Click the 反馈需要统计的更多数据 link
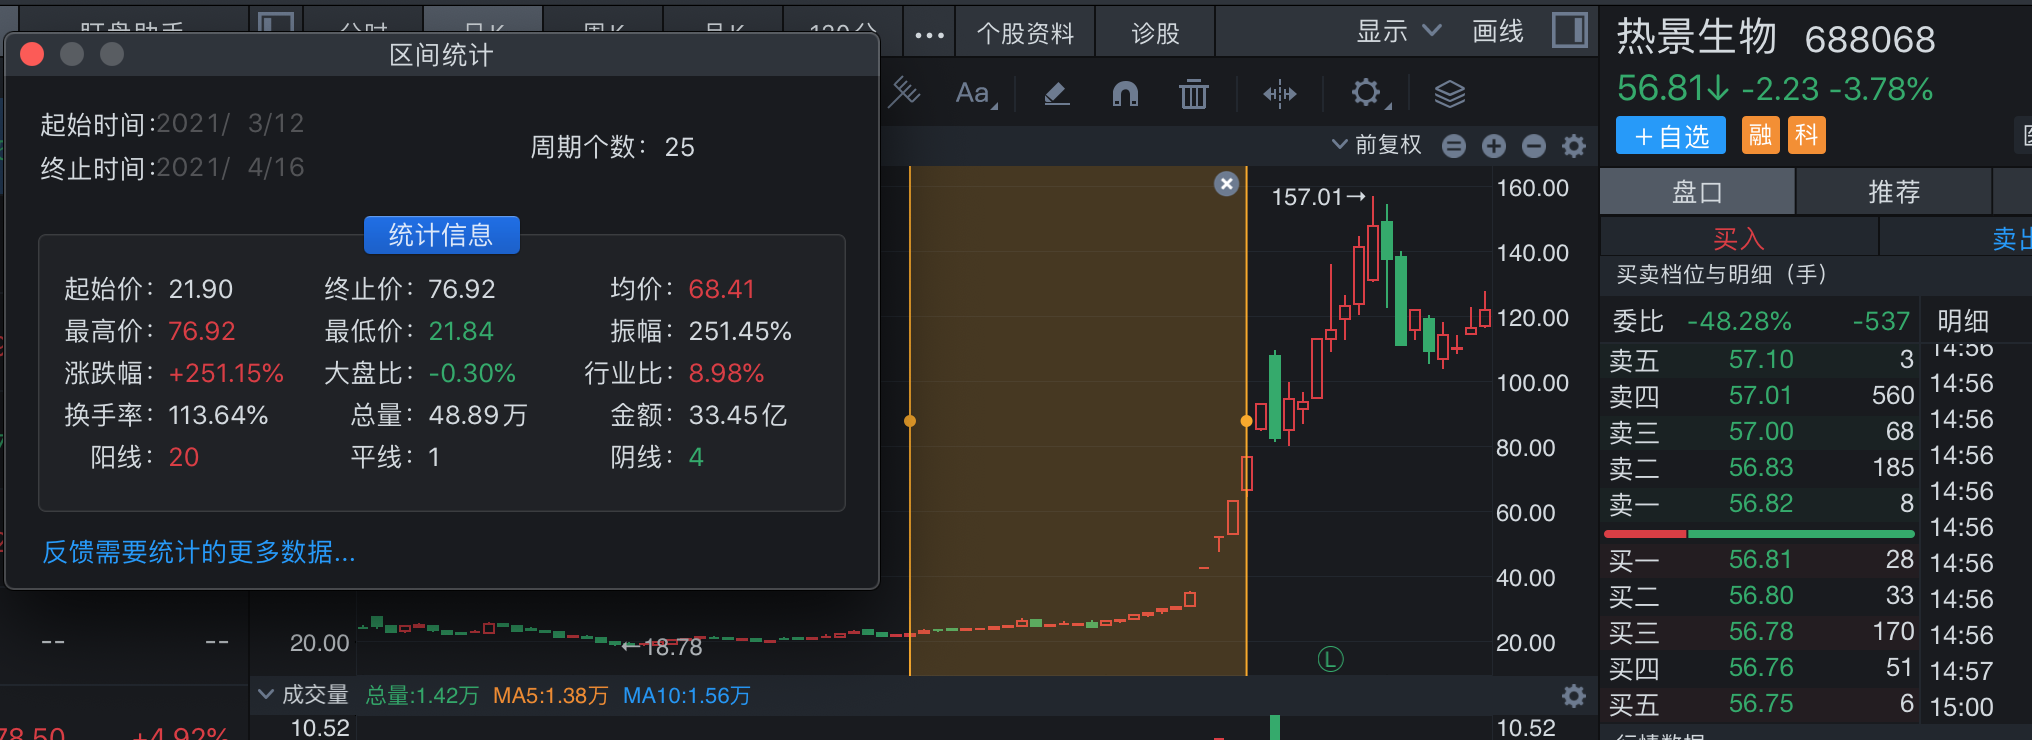This screenshot has width=2032, height=740. (199, 552)
